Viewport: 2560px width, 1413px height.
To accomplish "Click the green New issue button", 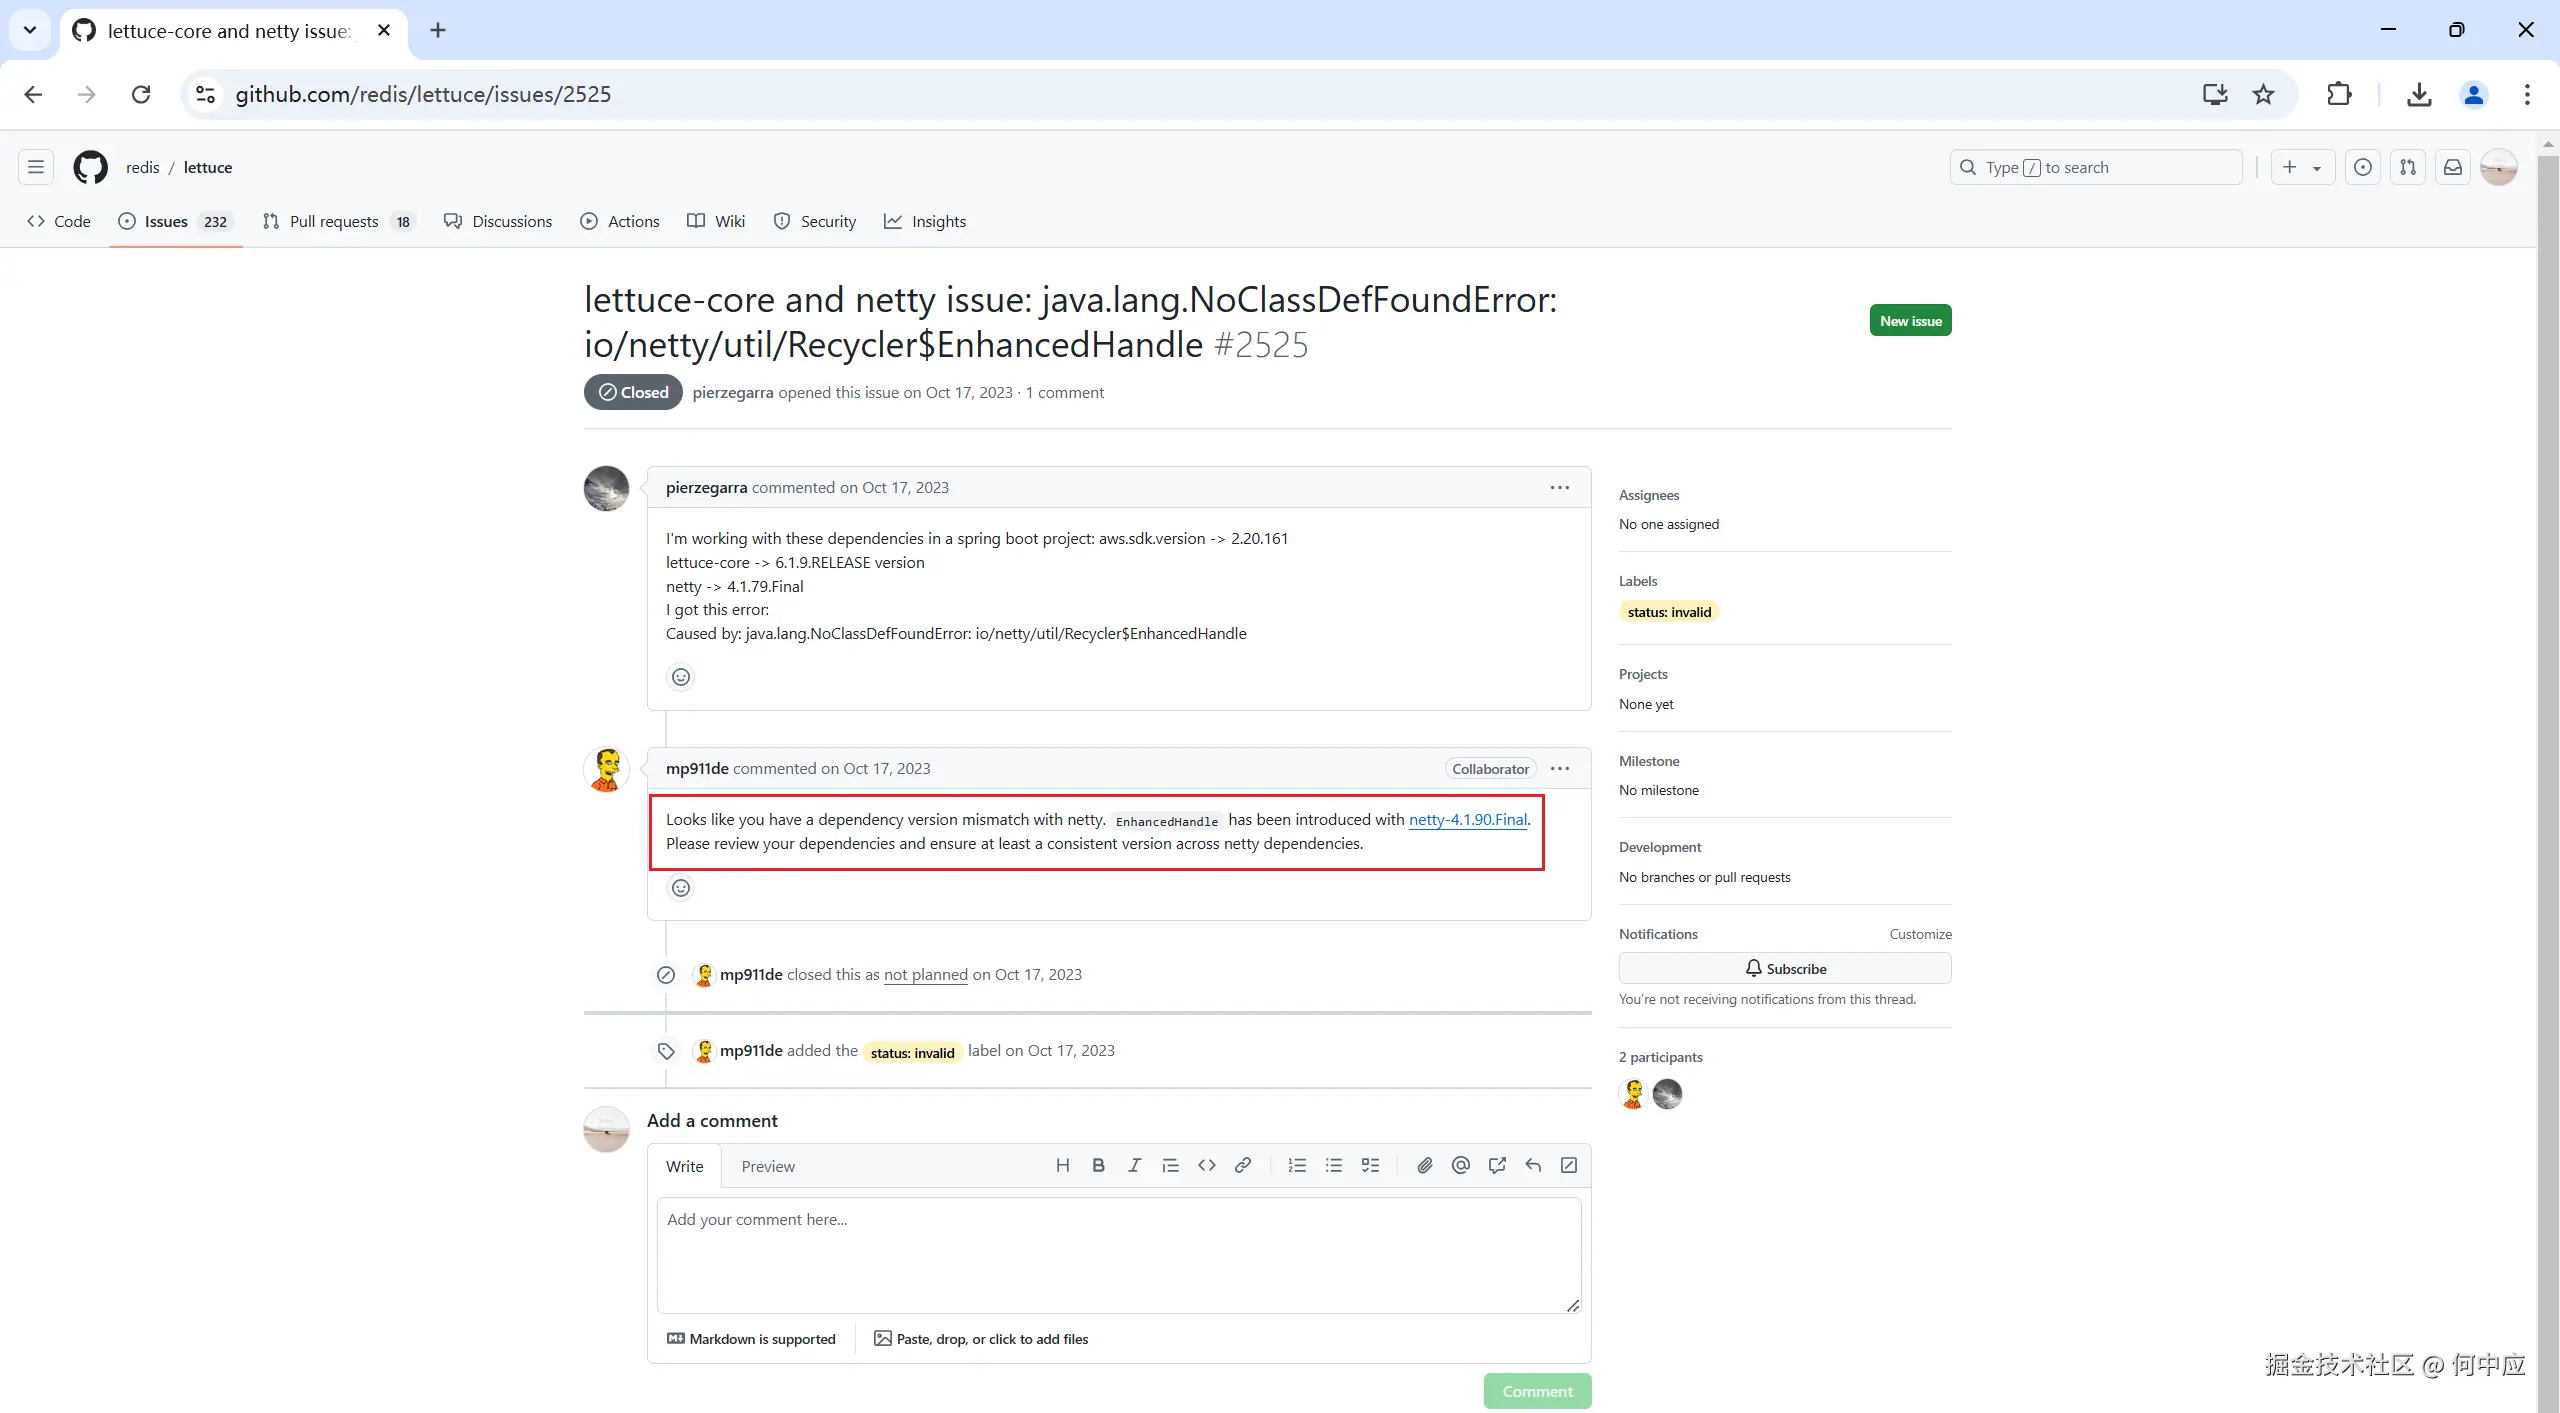I will (1910, 321).
